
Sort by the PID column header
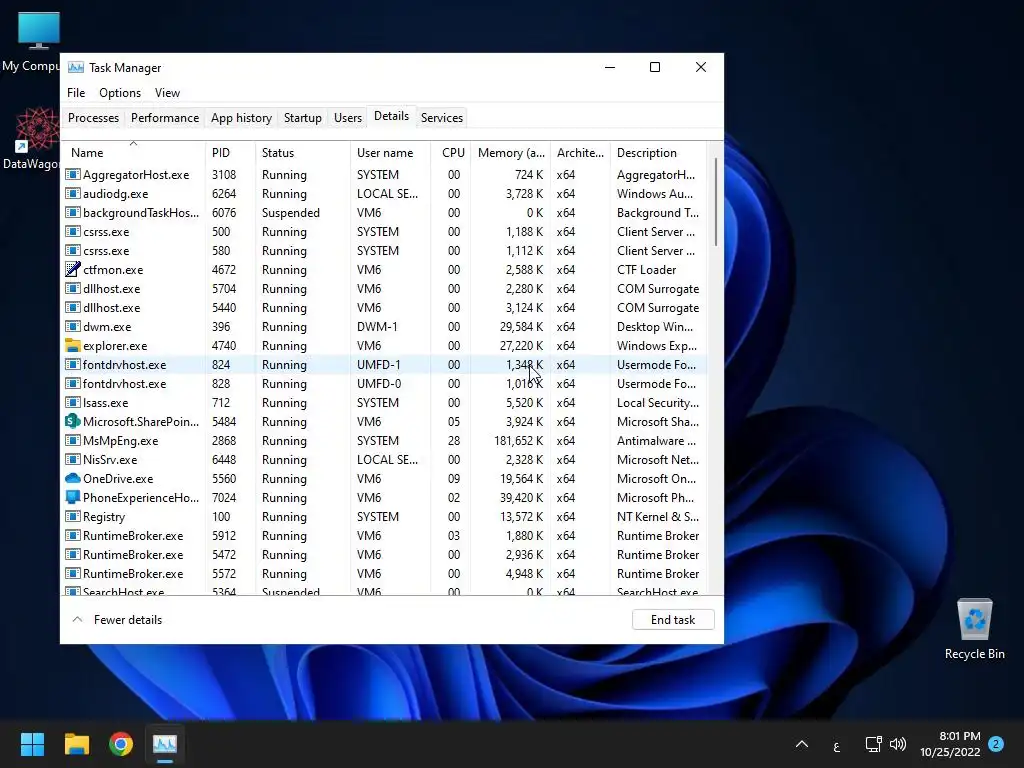230,152
